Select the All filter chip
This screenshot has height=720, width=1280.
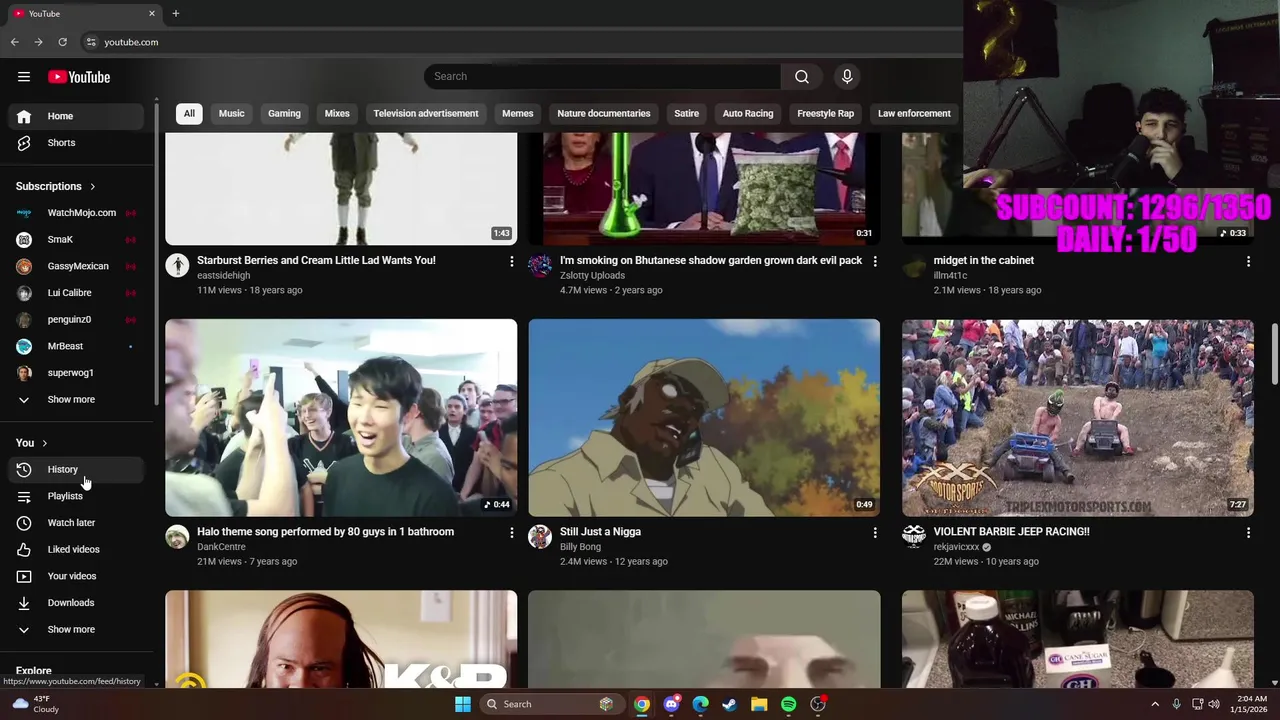(x=189, y=114)
